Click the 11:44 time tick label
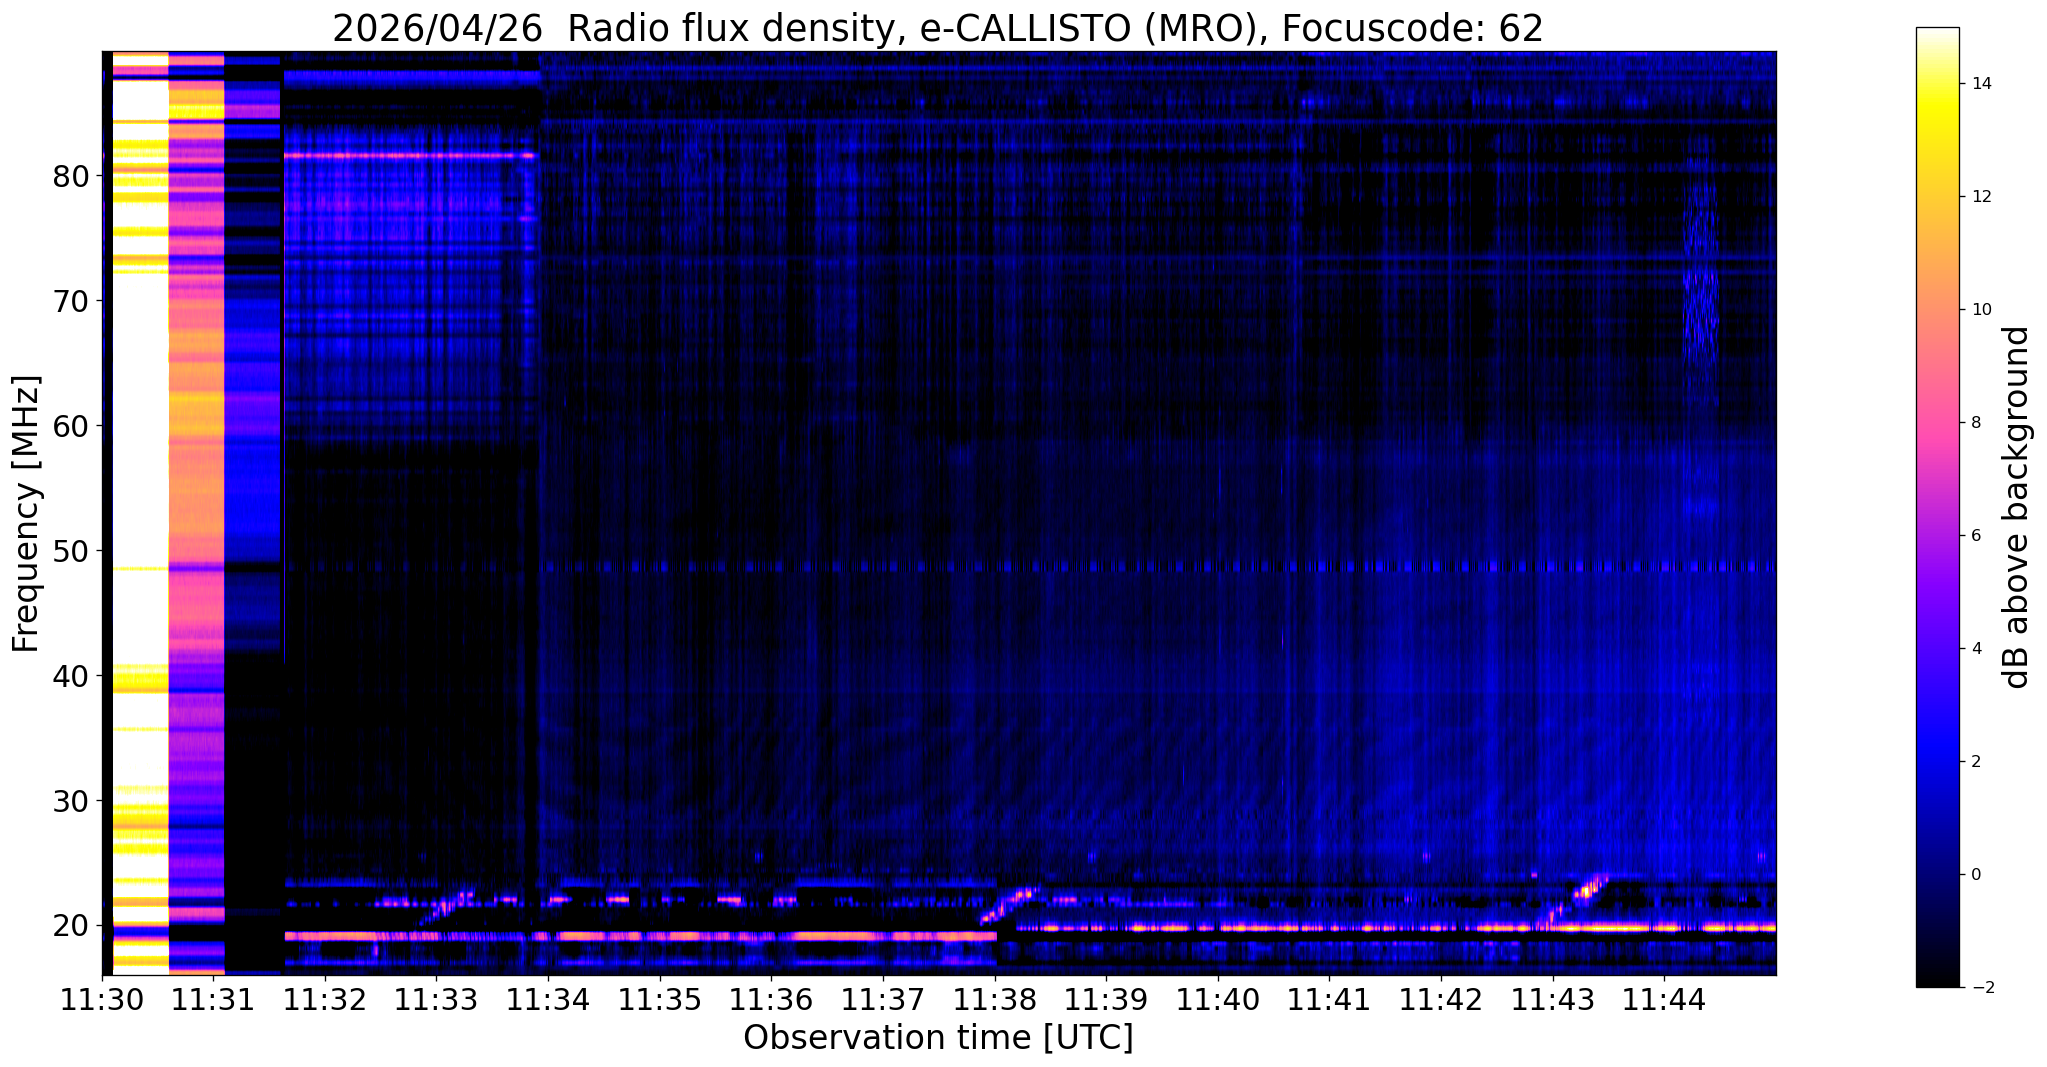The width and height of the screenshot is (2047, 1067). pyautogui.click(x=1664, y=999)
